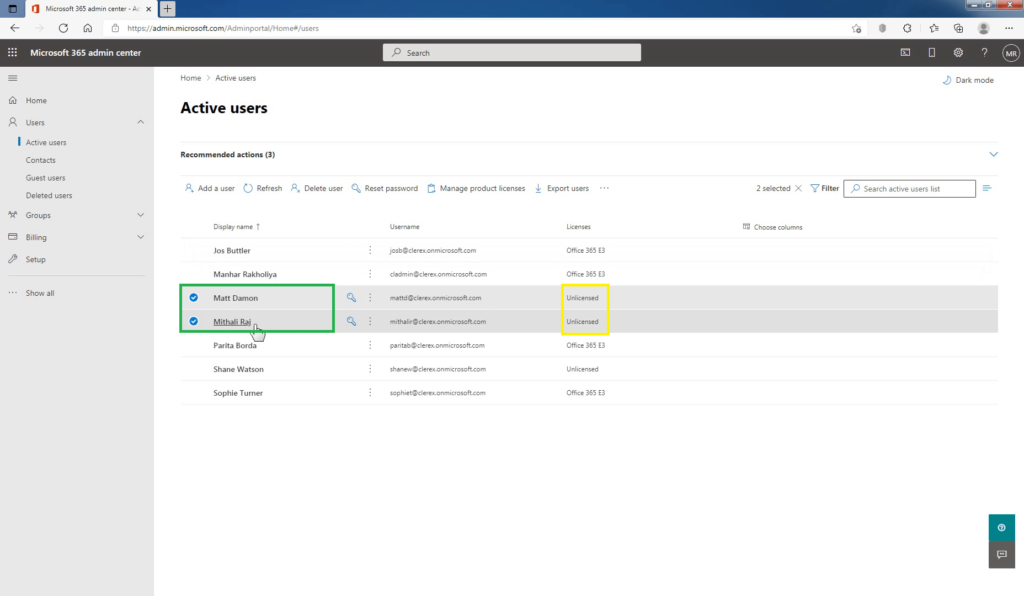Open the list view options icon
The width and height of the screenshot is (1024, 596).
point(987,188)
